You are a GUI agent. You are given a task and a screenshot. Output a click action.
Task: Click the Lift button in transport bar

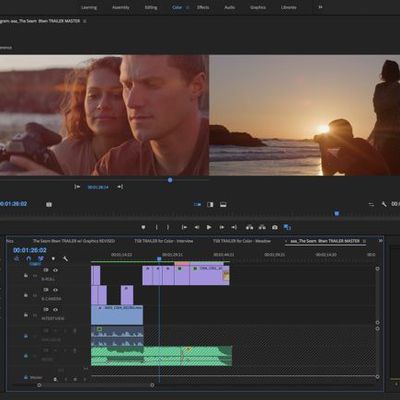249,227
